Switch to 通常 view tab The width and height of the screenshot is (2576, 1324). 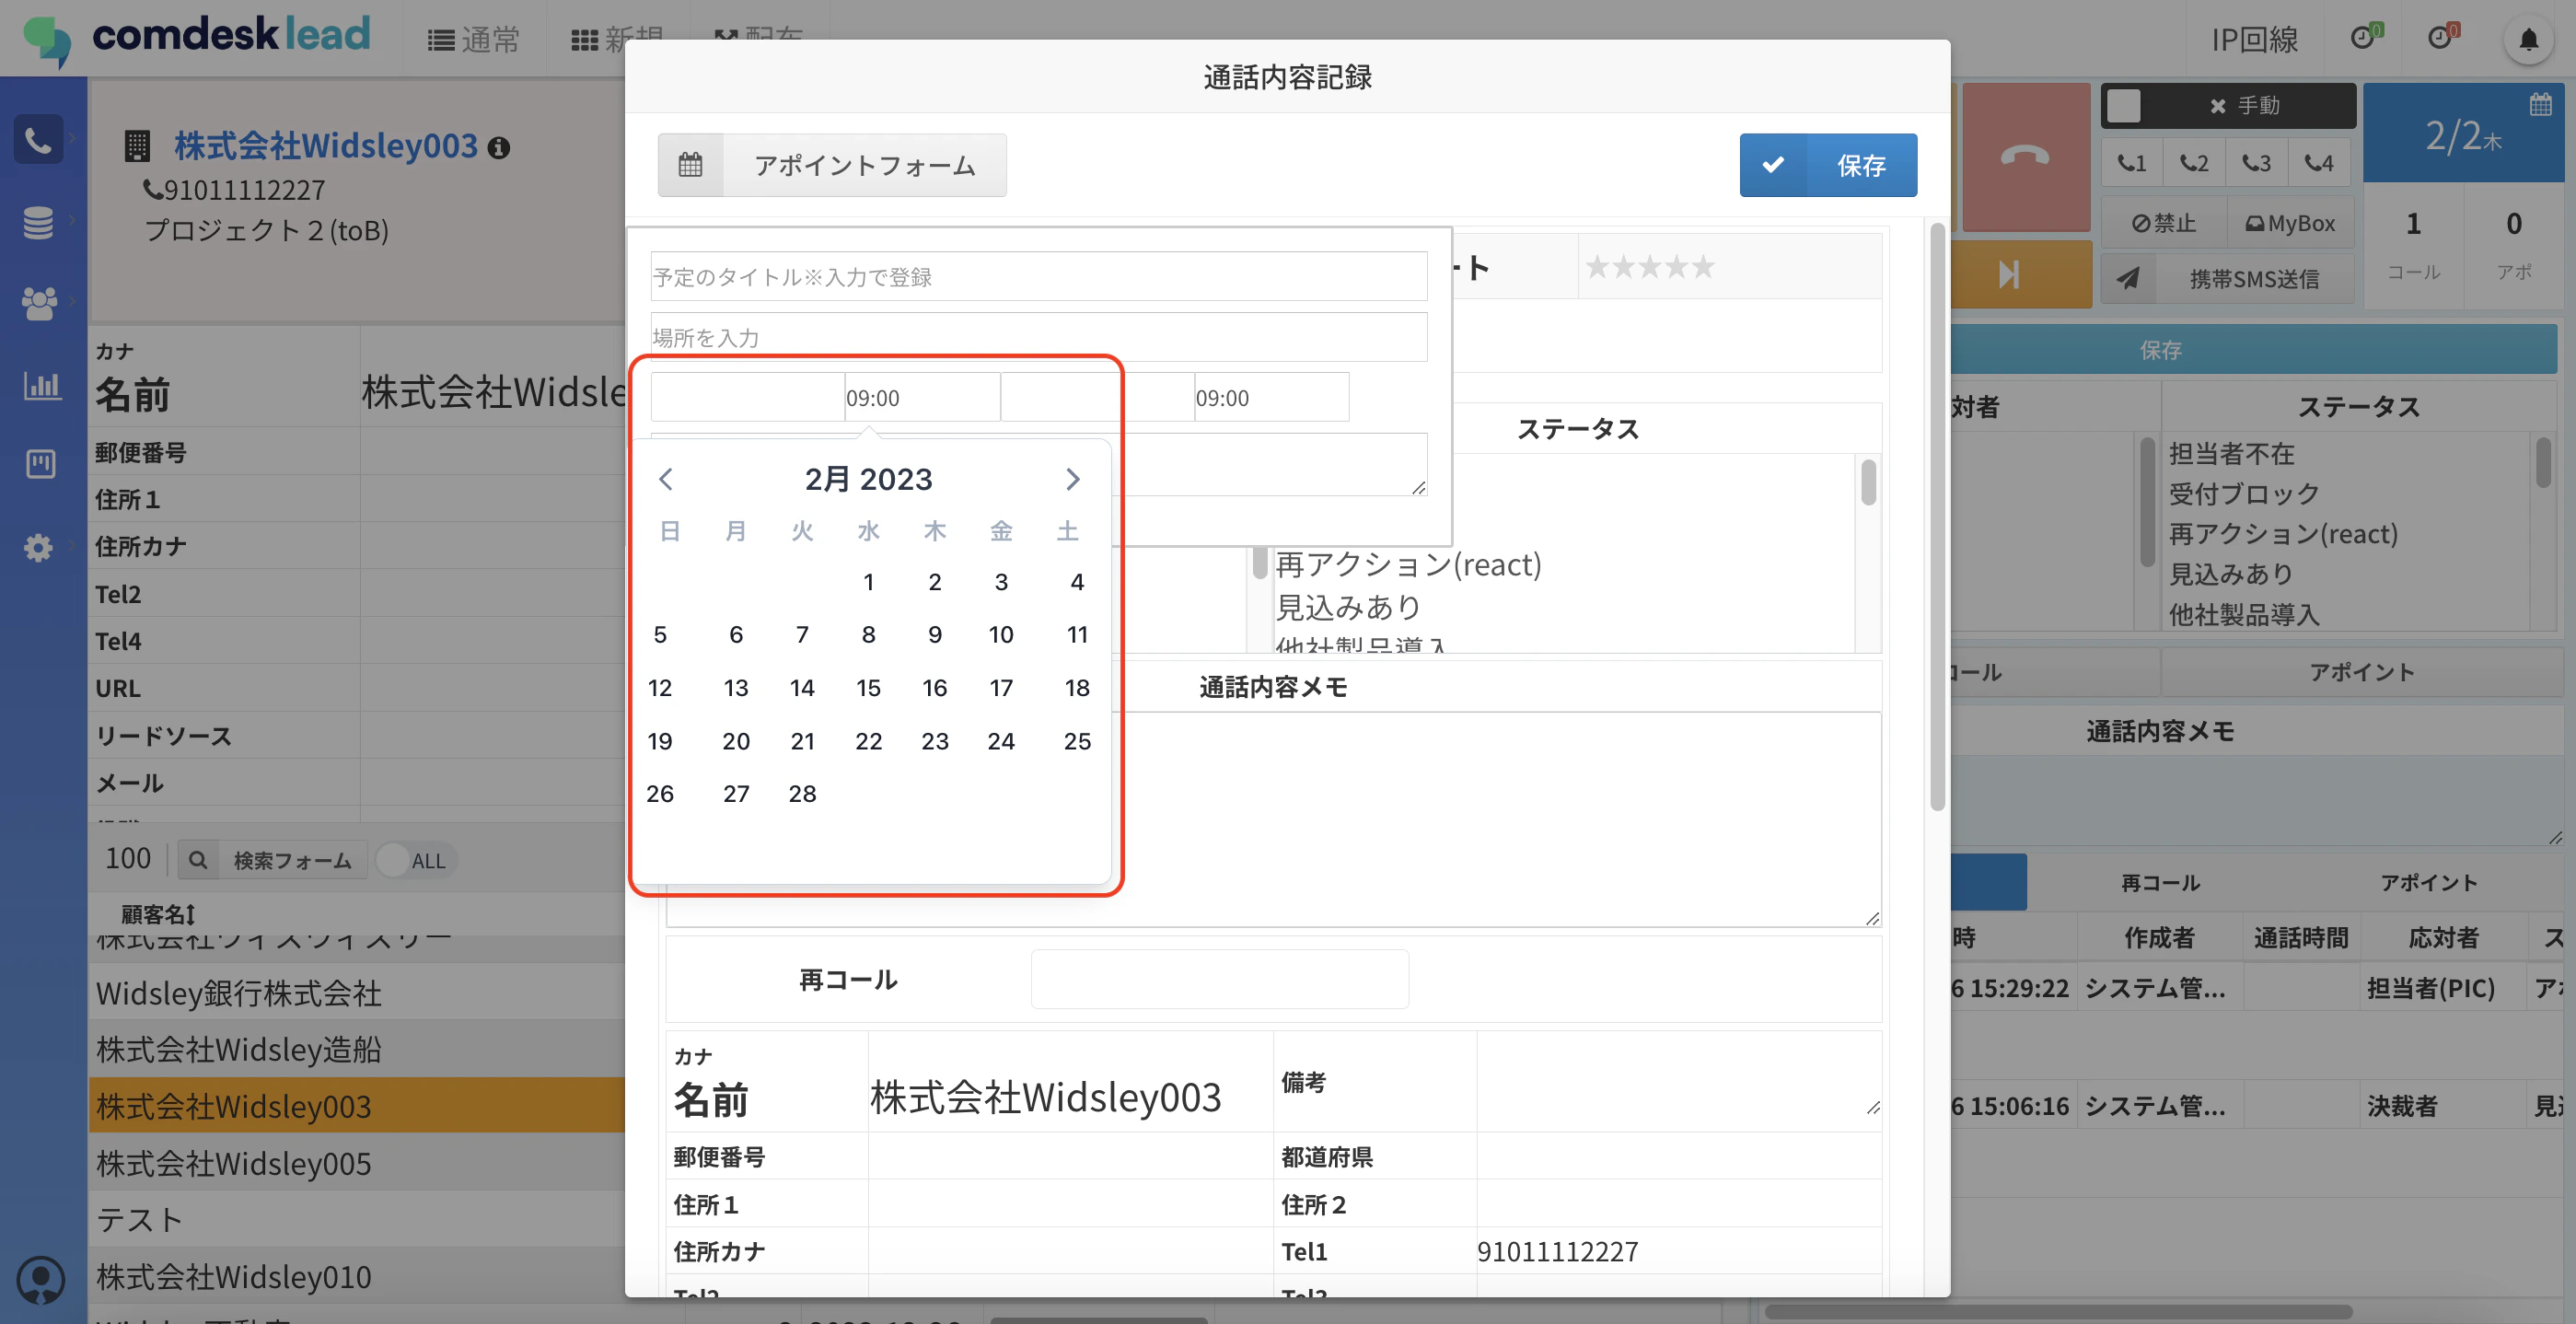[x=474, y=39]
